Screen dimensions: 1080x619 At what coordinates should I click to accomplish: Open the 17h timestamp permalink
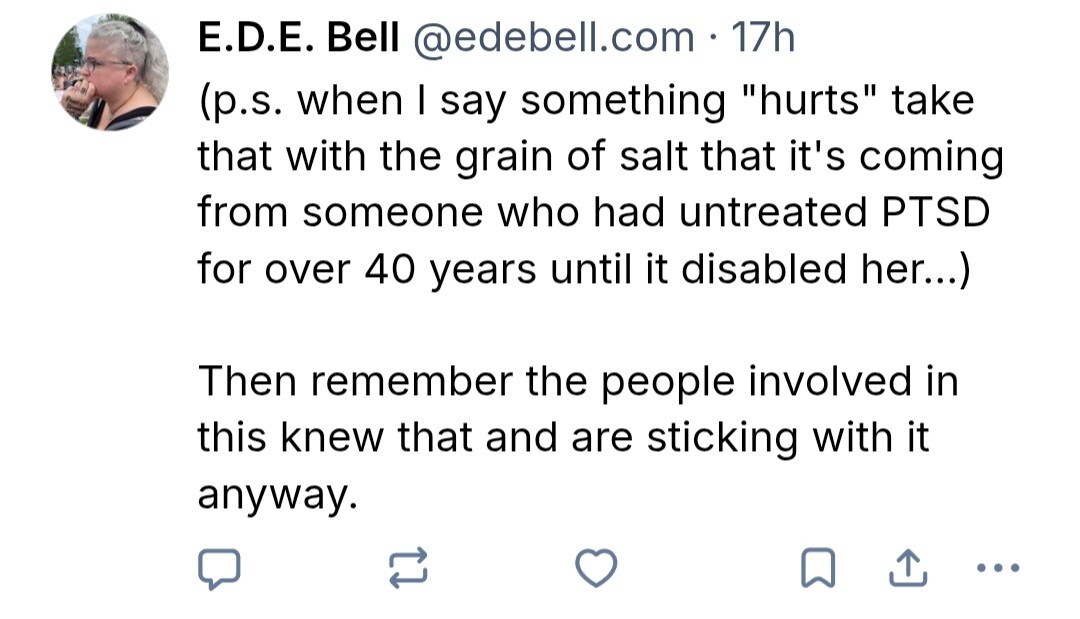[764, 39]
